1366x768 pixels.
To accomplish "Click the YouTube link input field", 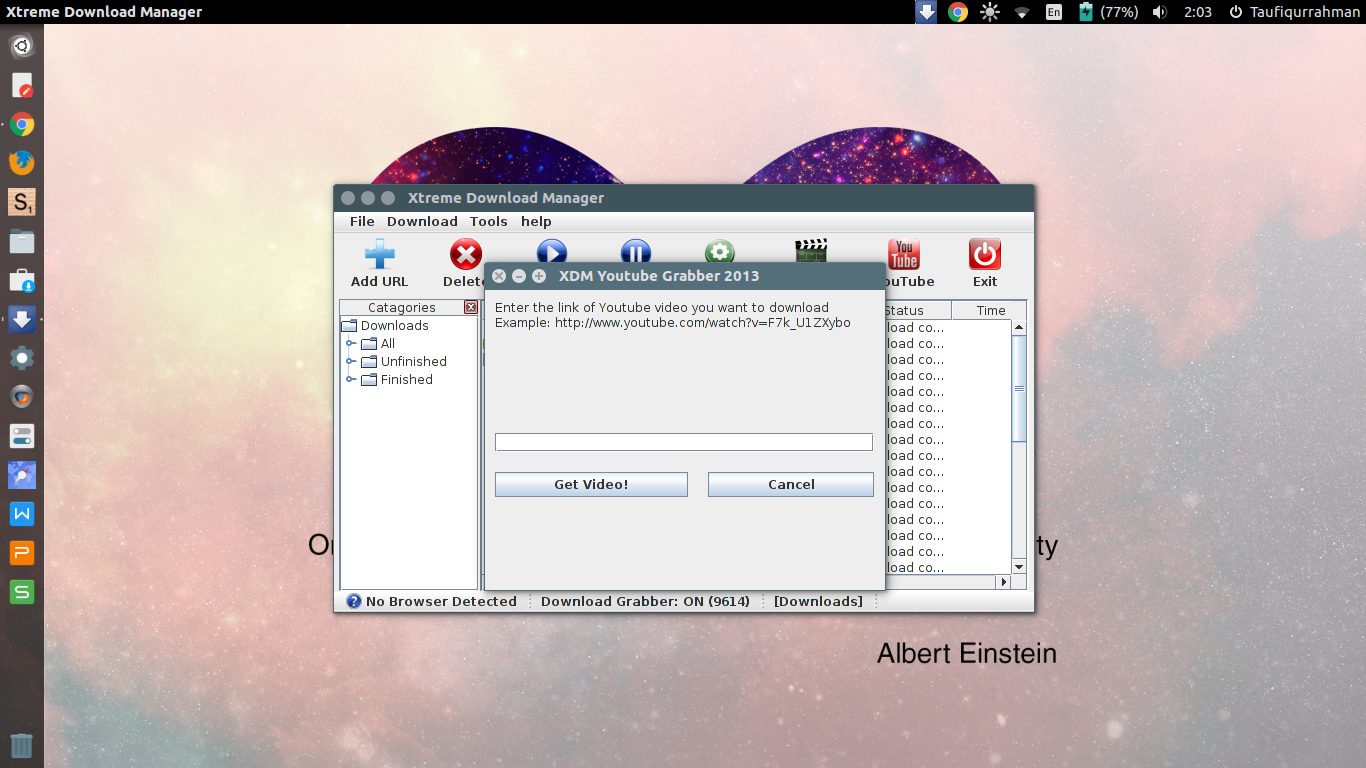I will click(684, 442).
